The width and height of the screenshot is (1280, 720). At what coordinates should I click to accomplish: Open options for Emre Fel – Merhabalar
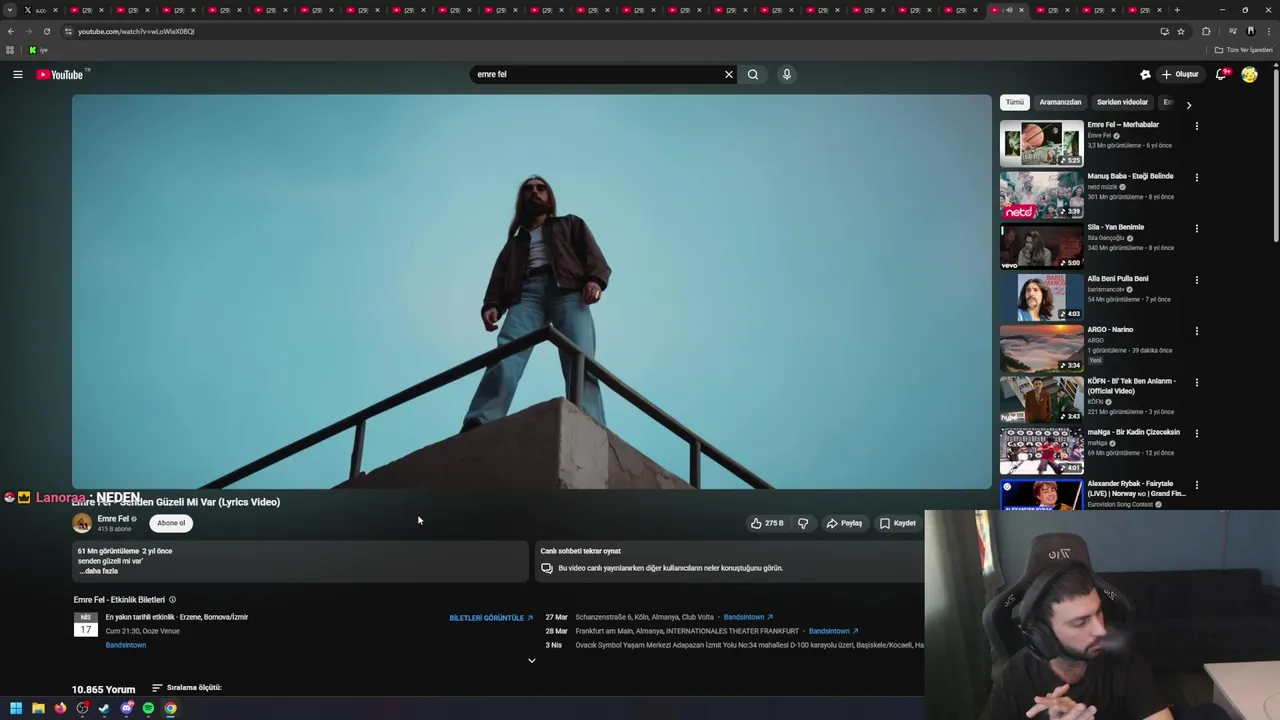coord(1196,126)
